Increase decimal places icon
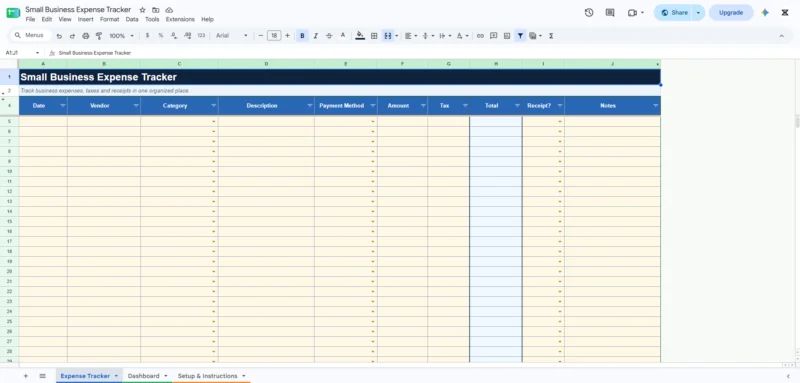Viewport: 800px width, 383px height. point(187,36)
